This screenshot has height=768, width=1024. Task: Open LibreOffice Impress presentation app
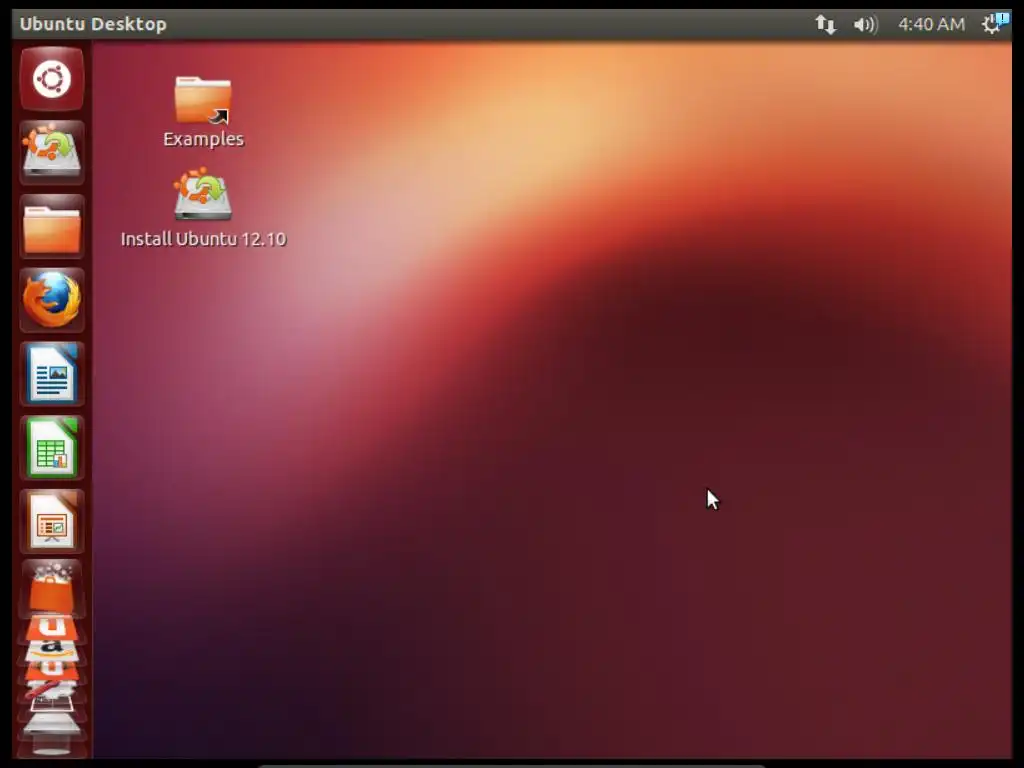(x=52, y=521)
